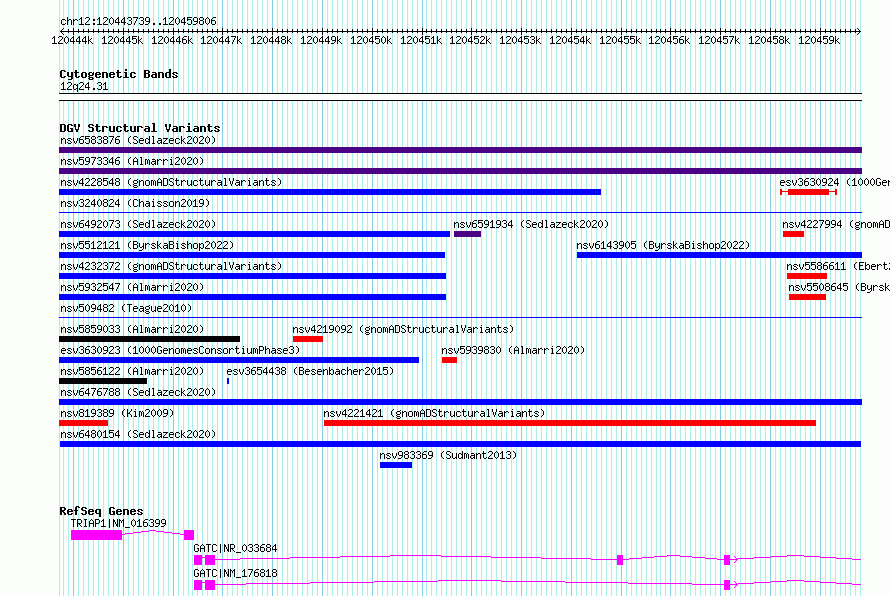Click the tiny blue marker of esv3654438

(x=228, y=381)
